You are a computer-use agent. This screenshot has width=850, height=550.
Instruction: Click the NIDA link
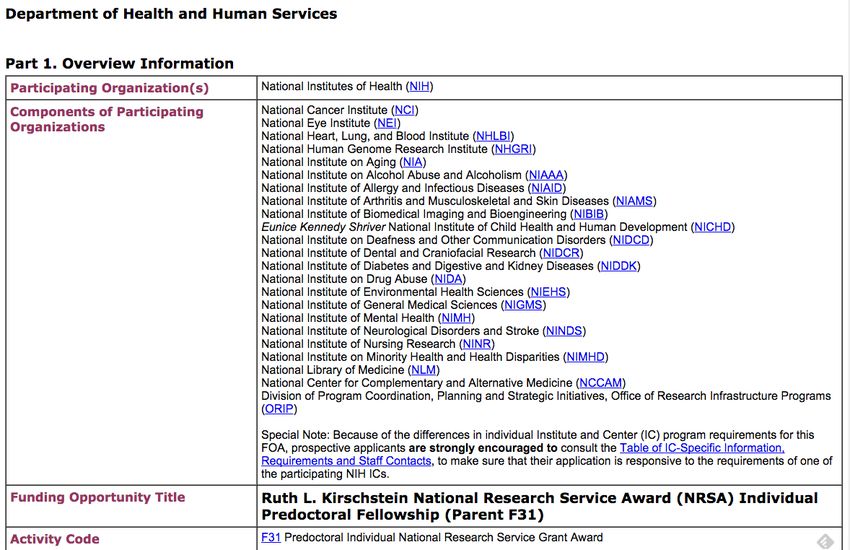[x=448, y=279]
